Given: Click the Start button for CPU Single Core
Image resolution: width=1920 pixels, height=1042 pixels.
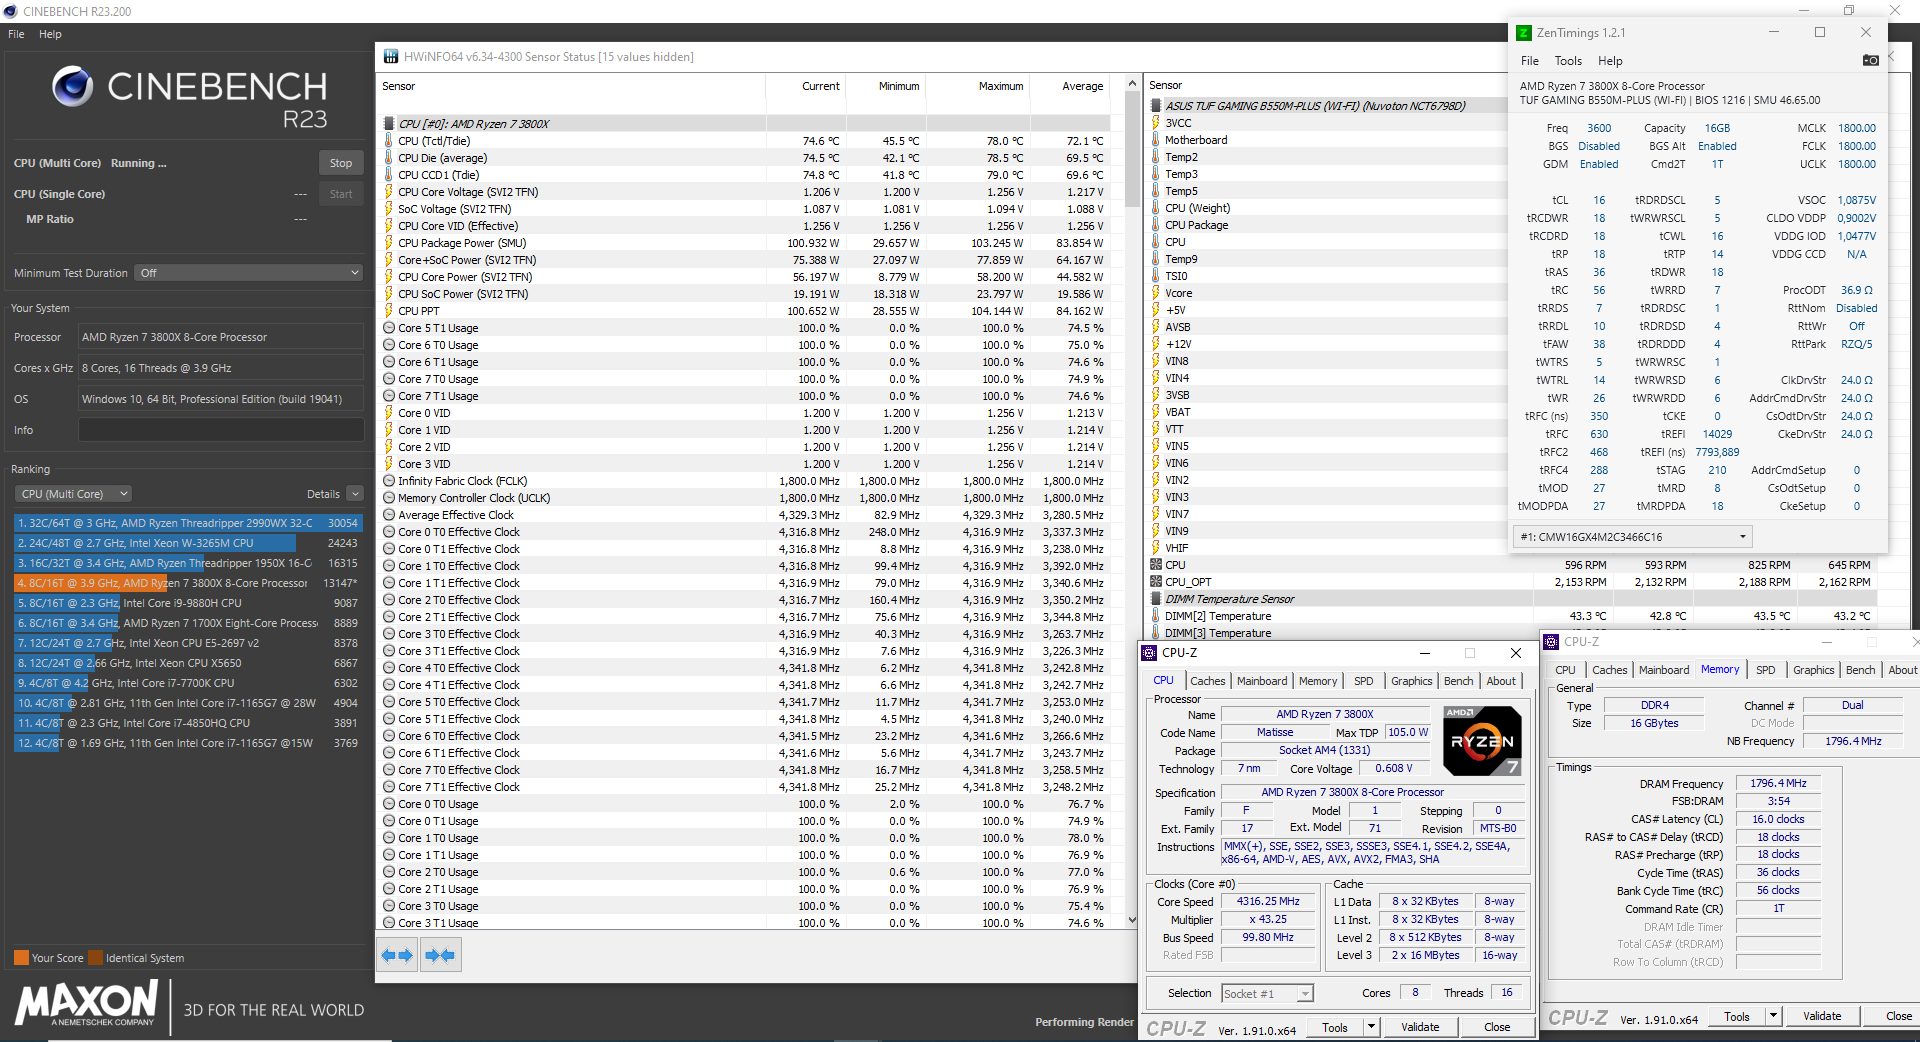Looking at the screenshot, I should point(341,194).
